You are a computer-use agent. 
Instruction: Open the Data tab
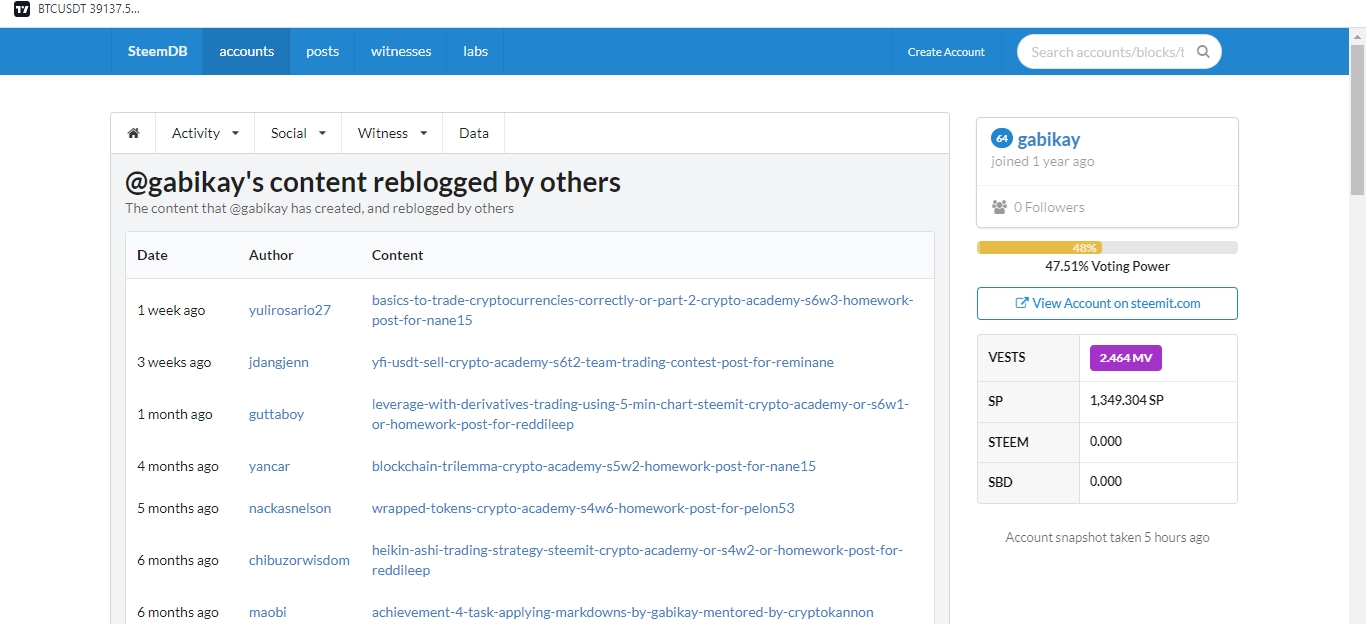[474, 133]
